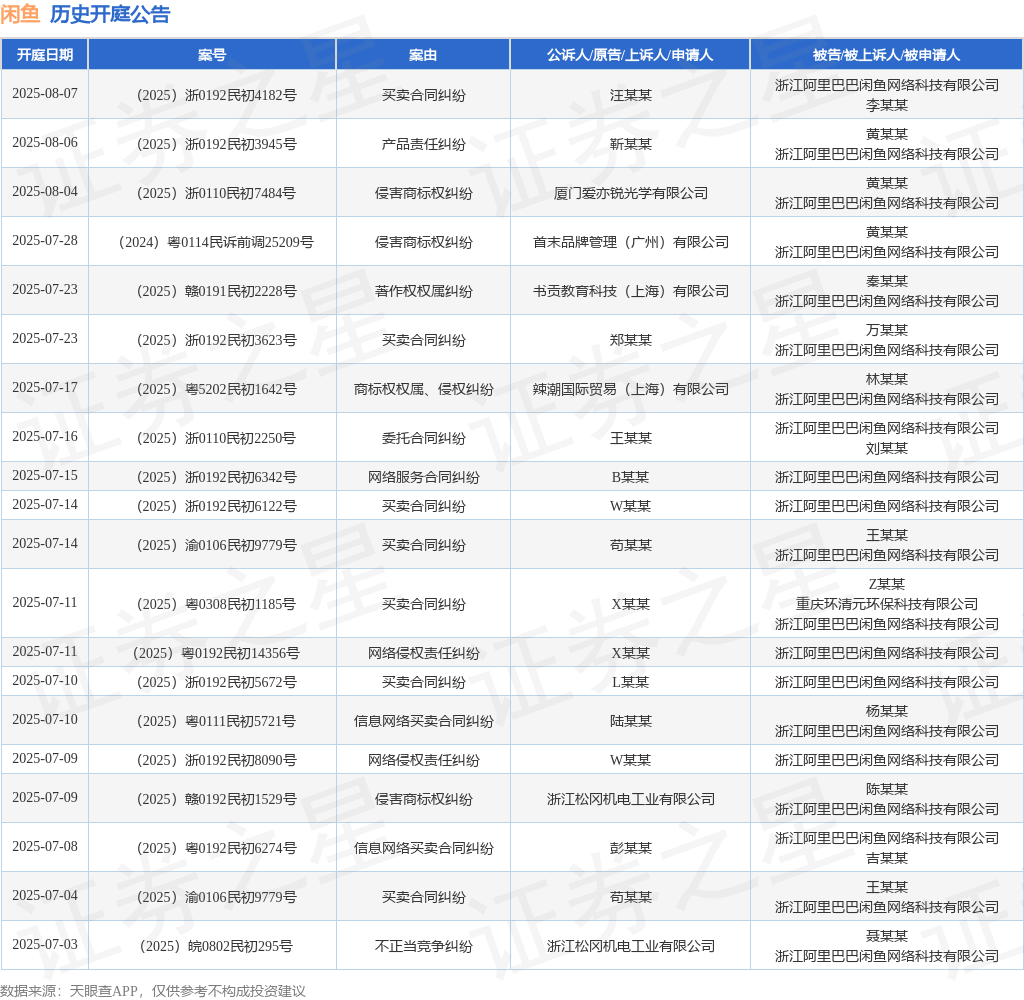Select date cell 2025-07-08

(x=45, y=847)
